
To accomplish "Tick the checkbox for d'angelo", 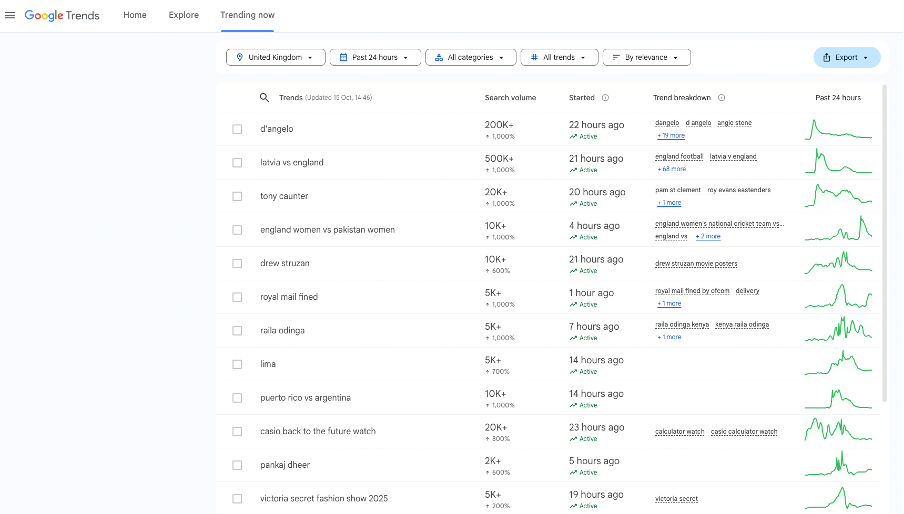I will tap(237, 129).
